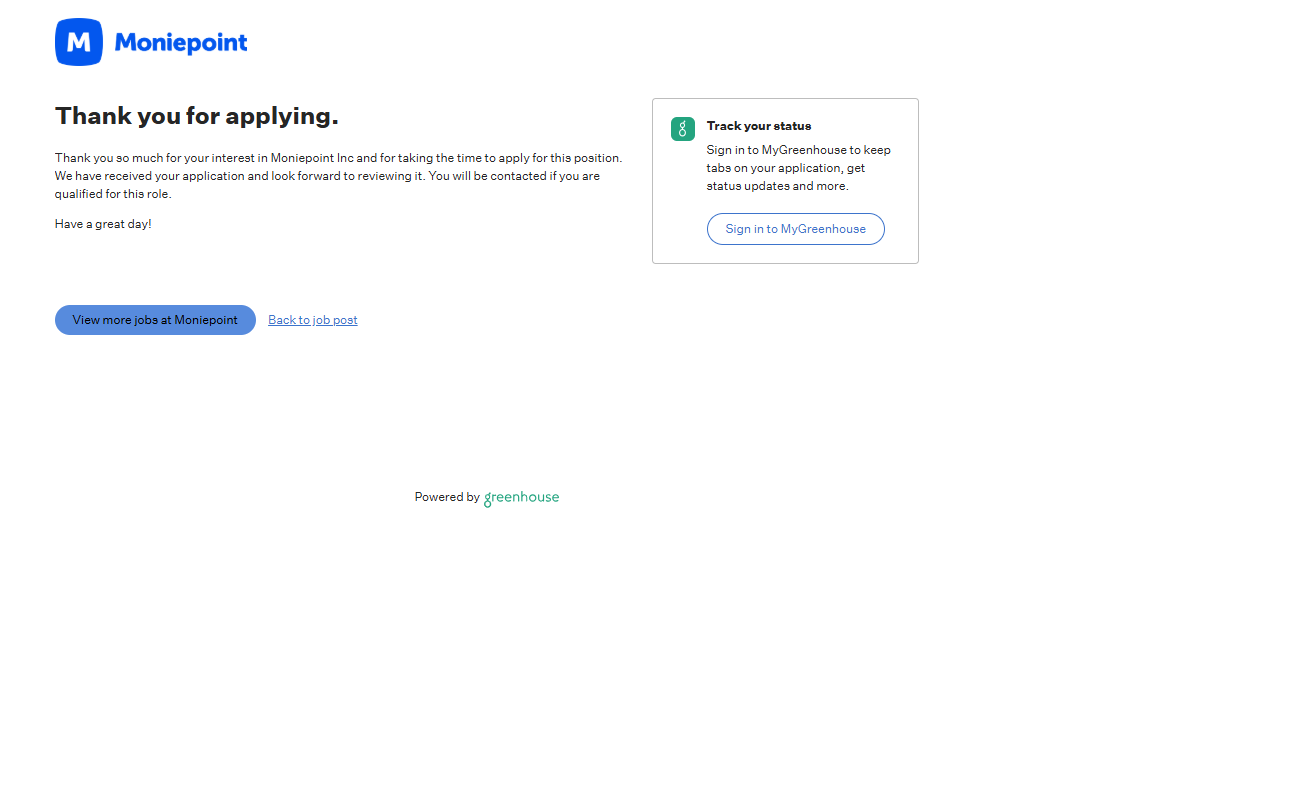
Task: Click the Moniepoint wordmark in the header
Action: pyautogui.click(x=181, y=43)
